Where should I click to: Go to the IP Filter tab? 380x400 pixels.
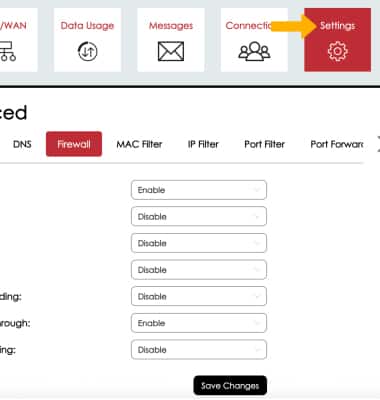[203, 144]
